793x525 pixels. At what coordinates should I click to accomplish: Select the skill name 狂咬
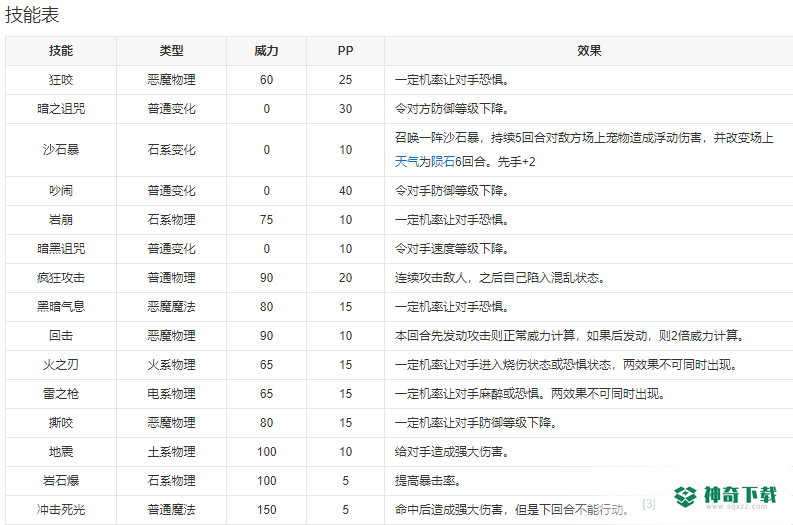click(x=61, y=80)
